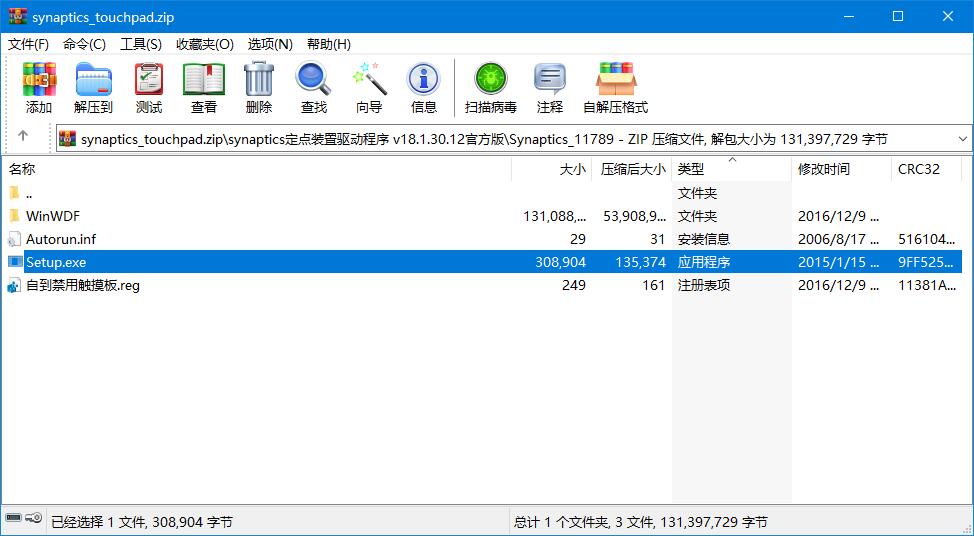
Task: Click the Find (查找) magnifier icon
Action: pos(314,79)
